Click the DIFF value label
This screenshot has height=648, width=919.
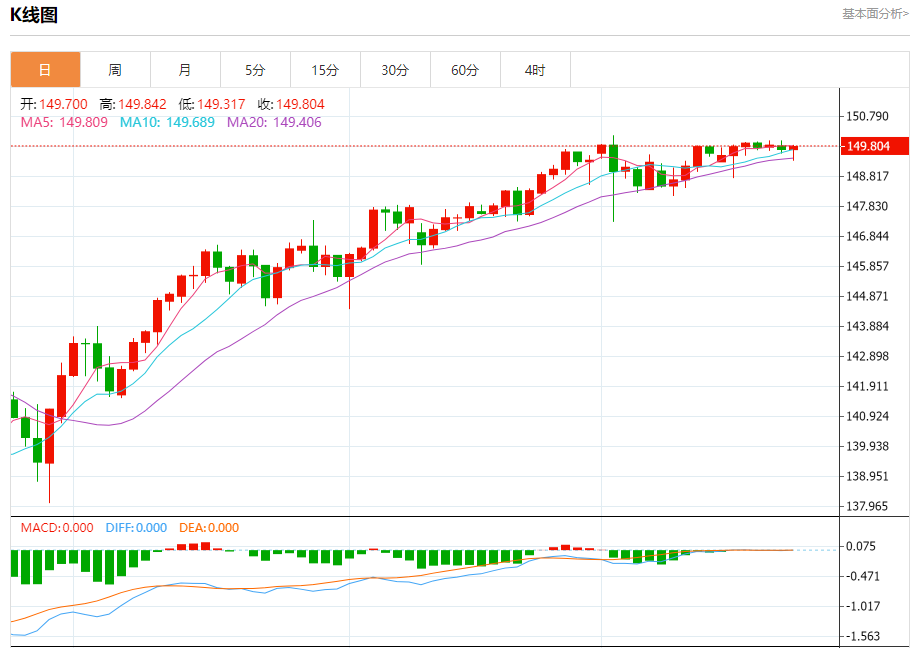(136, 527)
